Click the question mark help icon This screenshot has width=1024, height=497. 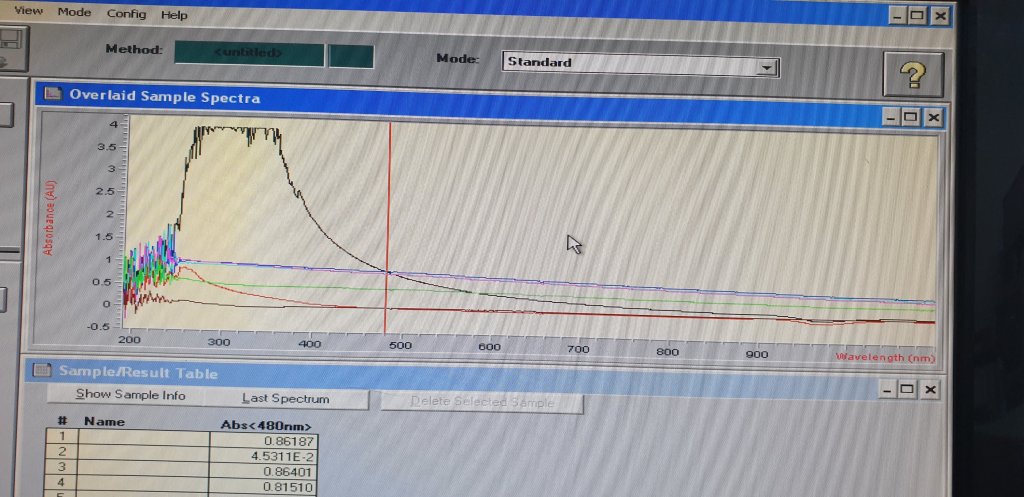(912, 75)
